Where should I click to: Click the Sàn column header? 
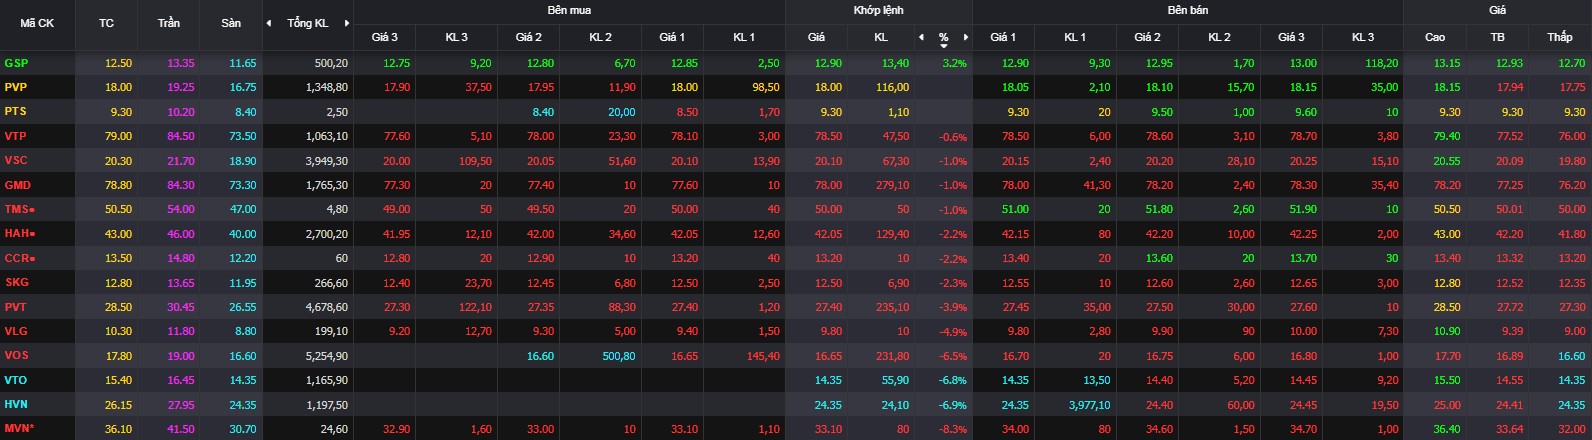(231, 23)
